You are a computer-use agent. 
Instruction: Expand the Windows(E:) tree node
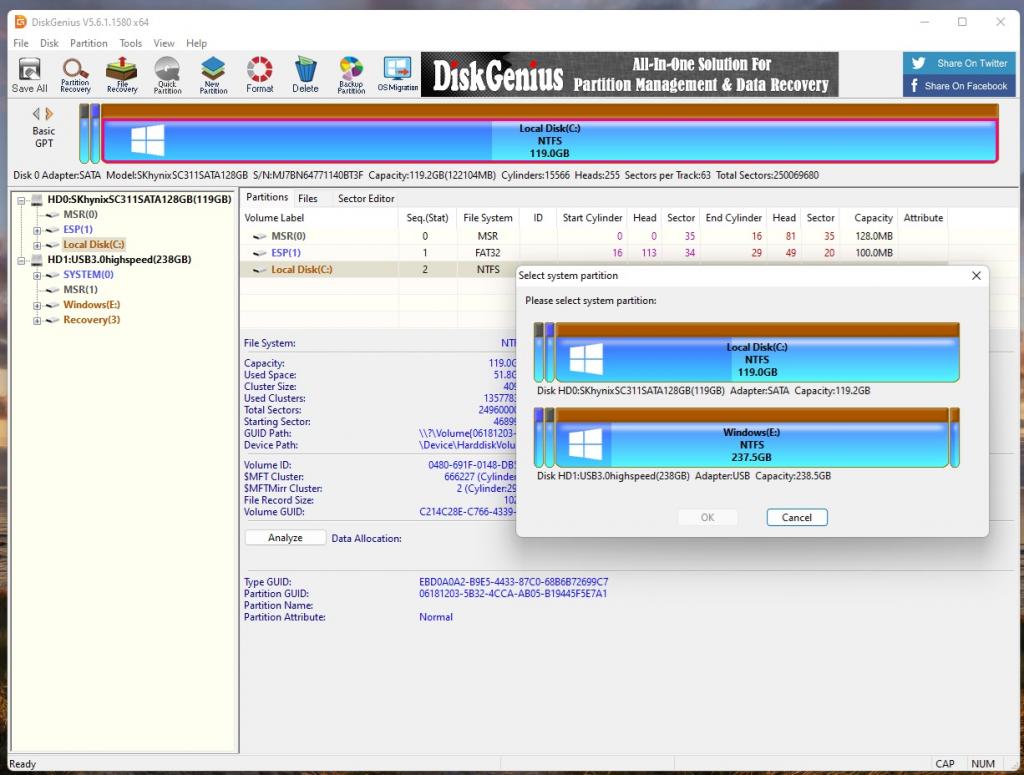(37, 305)
